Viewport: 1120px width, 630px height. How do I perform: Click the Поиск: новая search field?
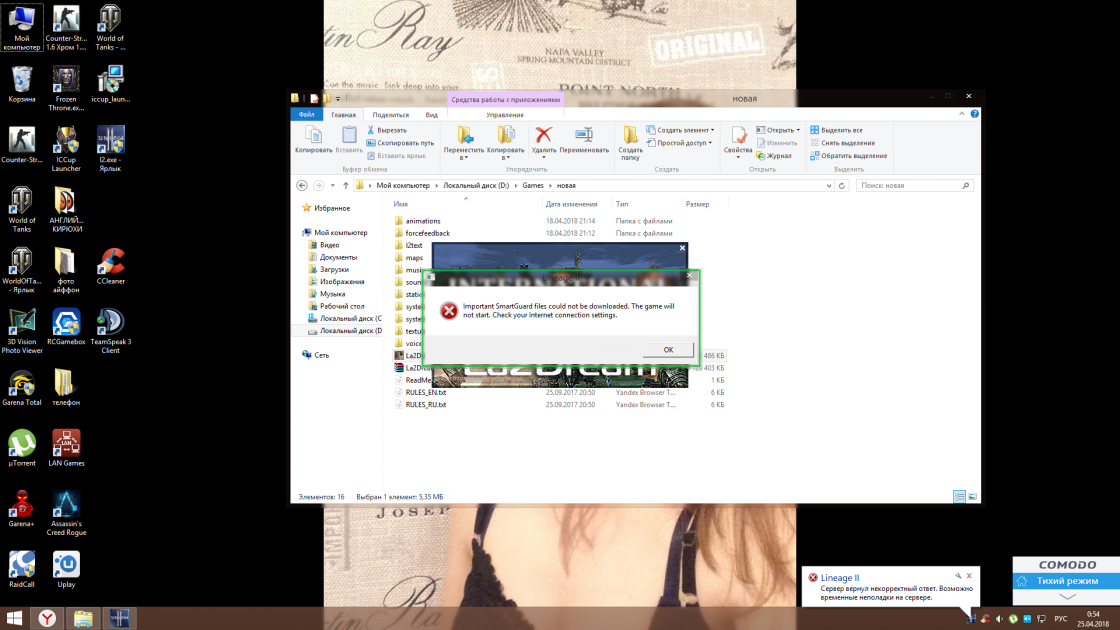point(912,185)
